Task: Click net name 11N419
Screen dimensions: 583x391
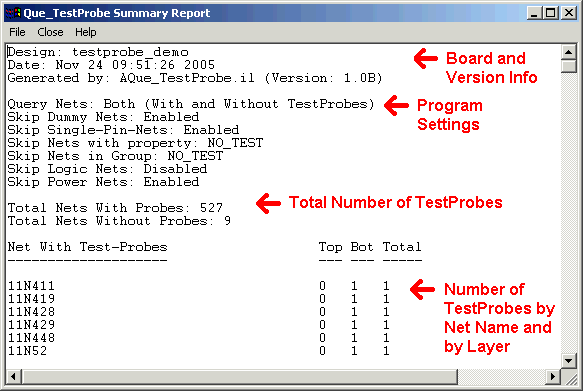Action: (32, 299)
